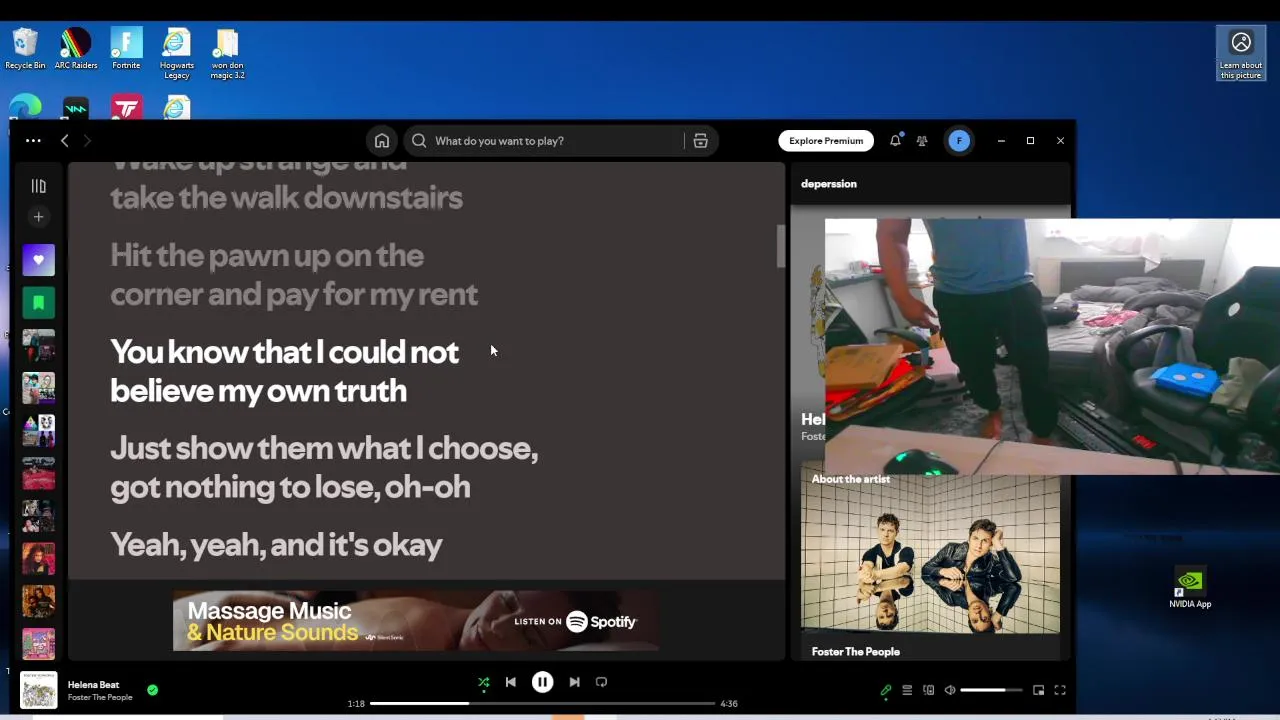The image size is (1280, 720).
Task: Open the user profile avatar 'F'
Action: (959, 141)
